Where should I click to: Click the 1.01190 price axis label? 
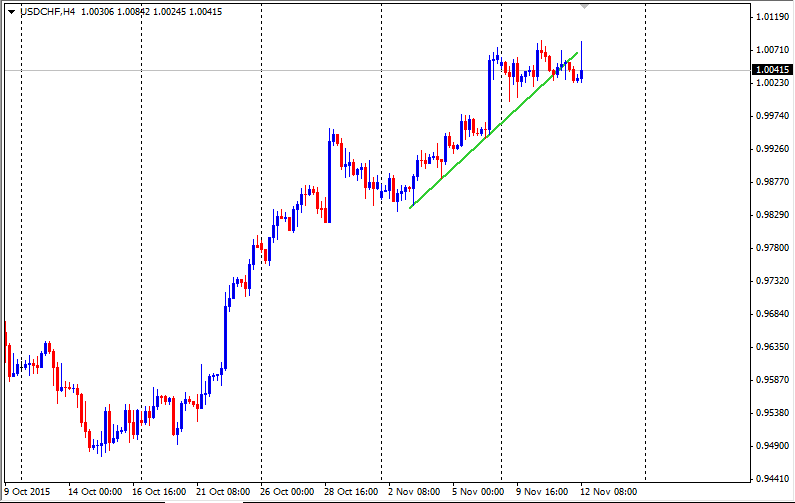[773, 17]
